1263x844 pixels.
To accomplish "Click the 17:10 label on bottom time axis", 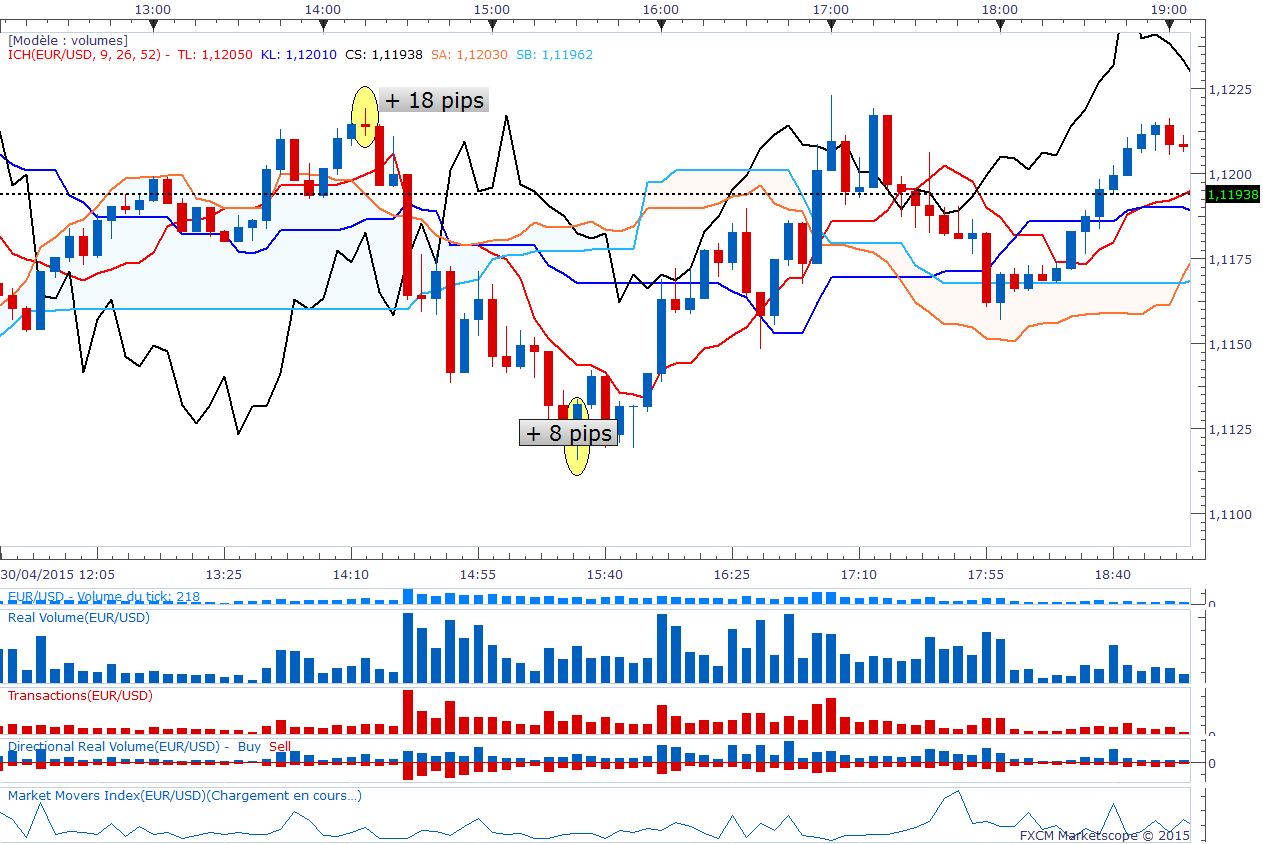I will 859,575.
